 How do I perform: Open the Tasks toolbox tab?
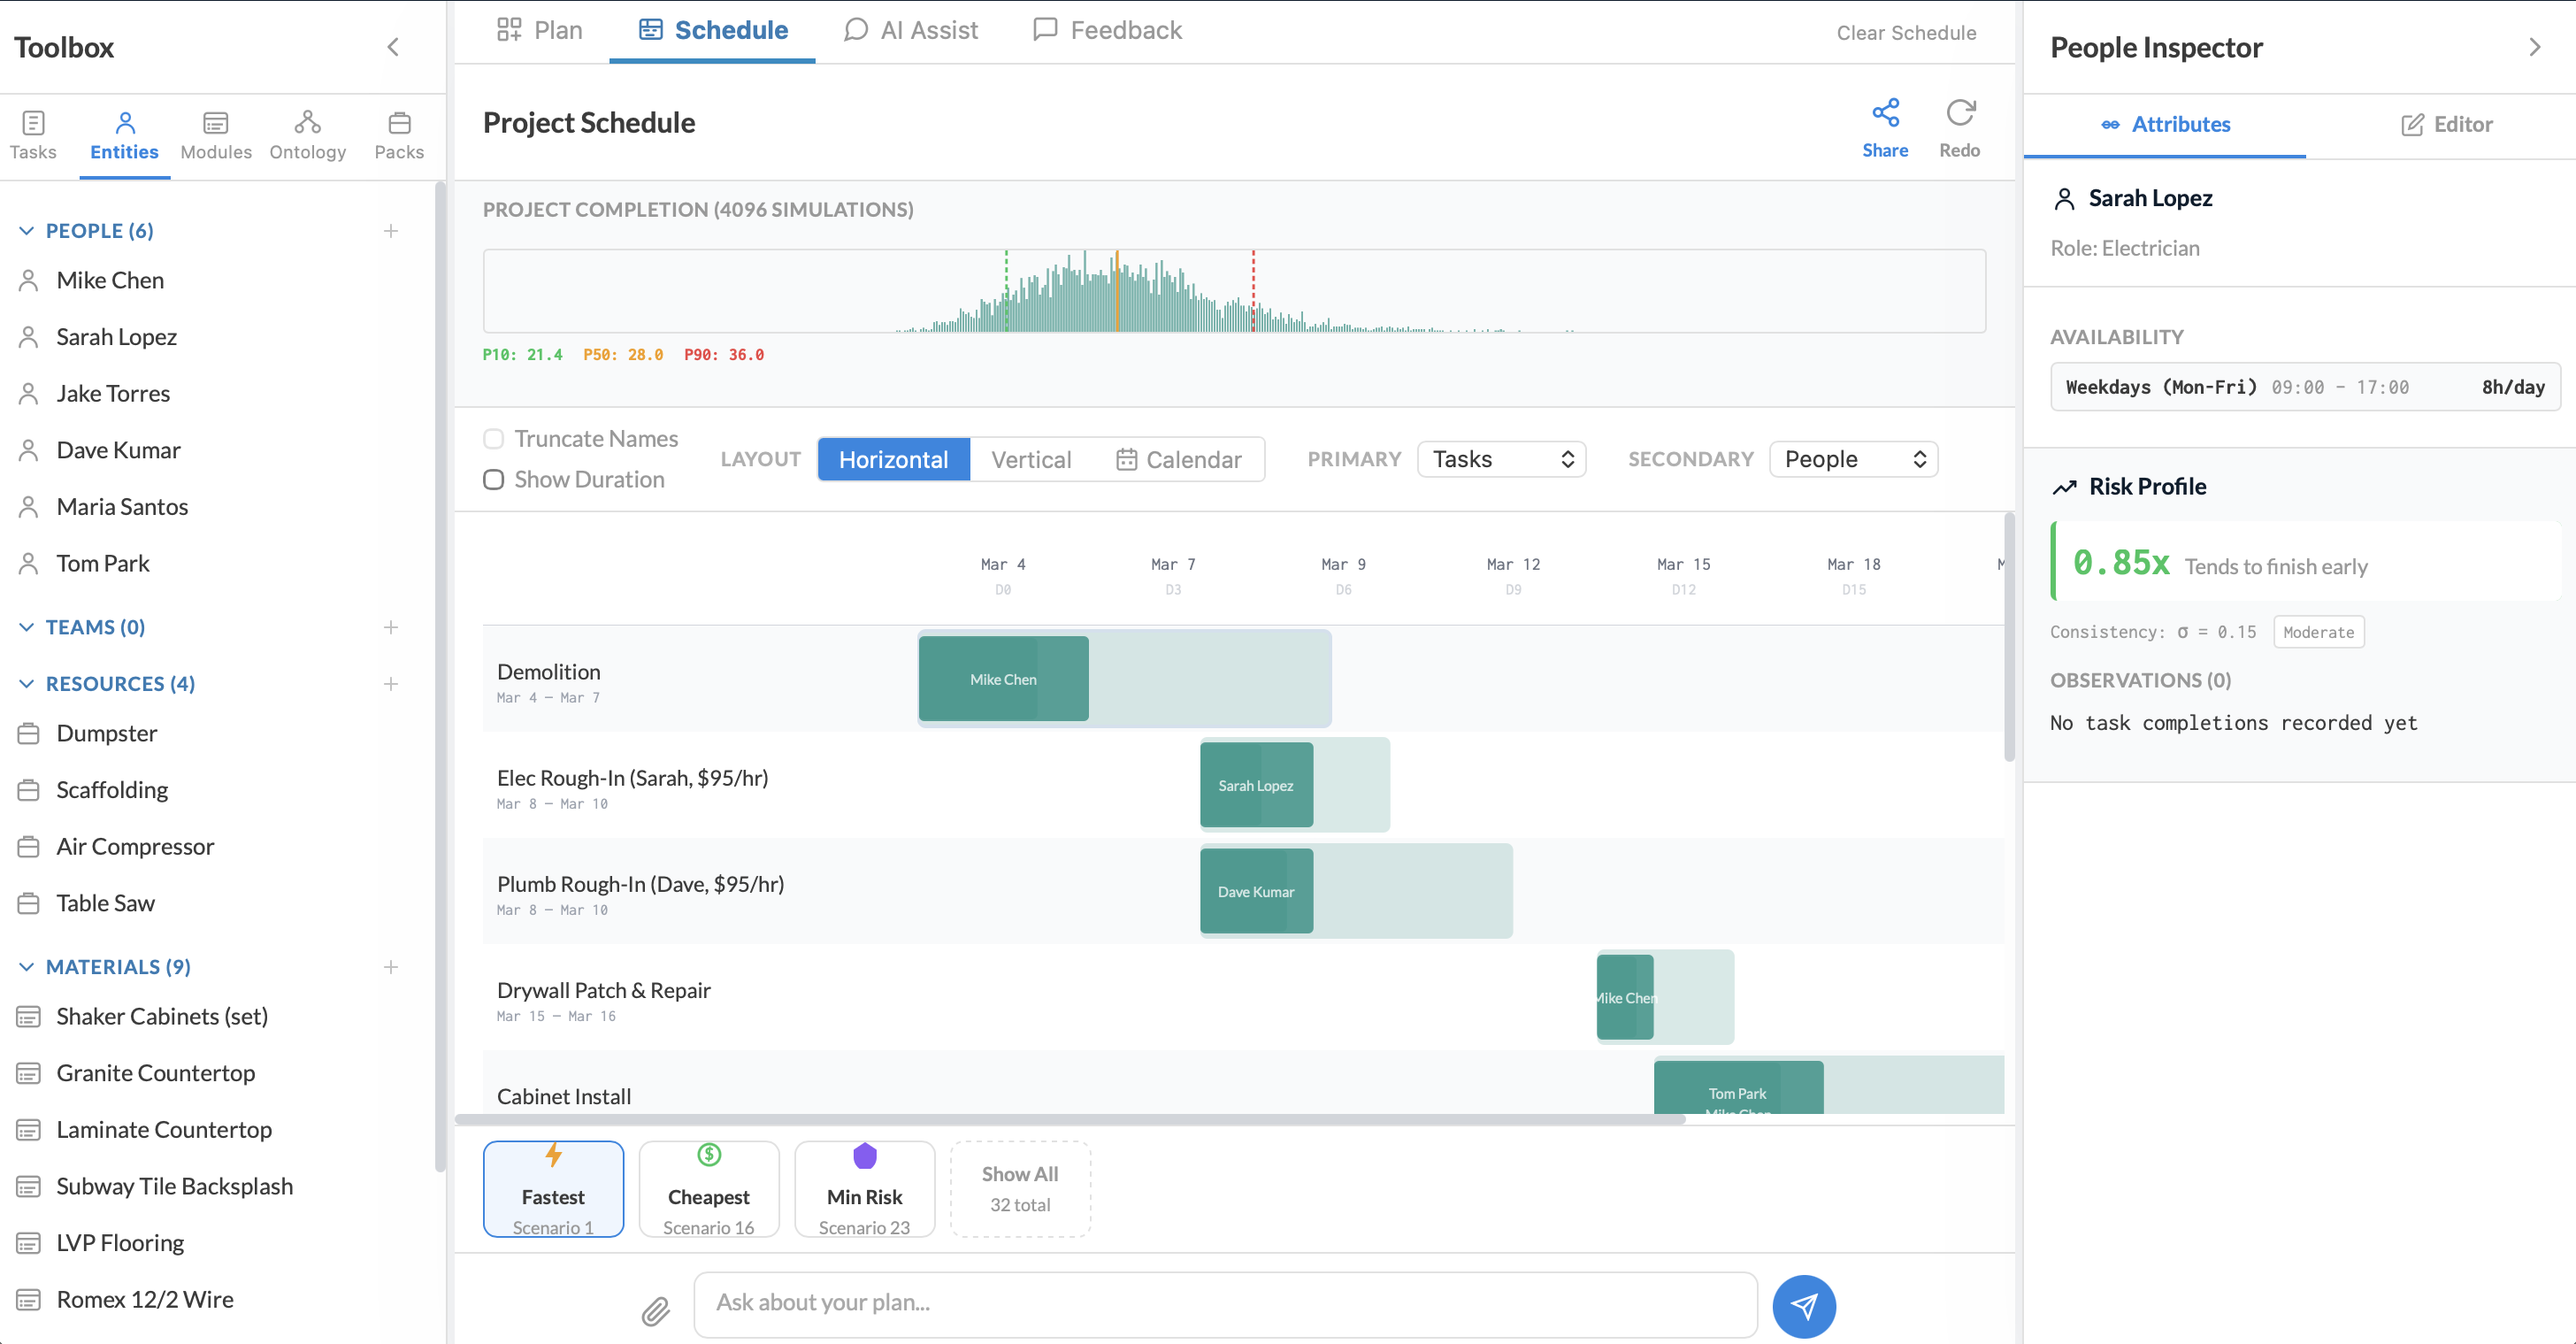click(33, 136)
